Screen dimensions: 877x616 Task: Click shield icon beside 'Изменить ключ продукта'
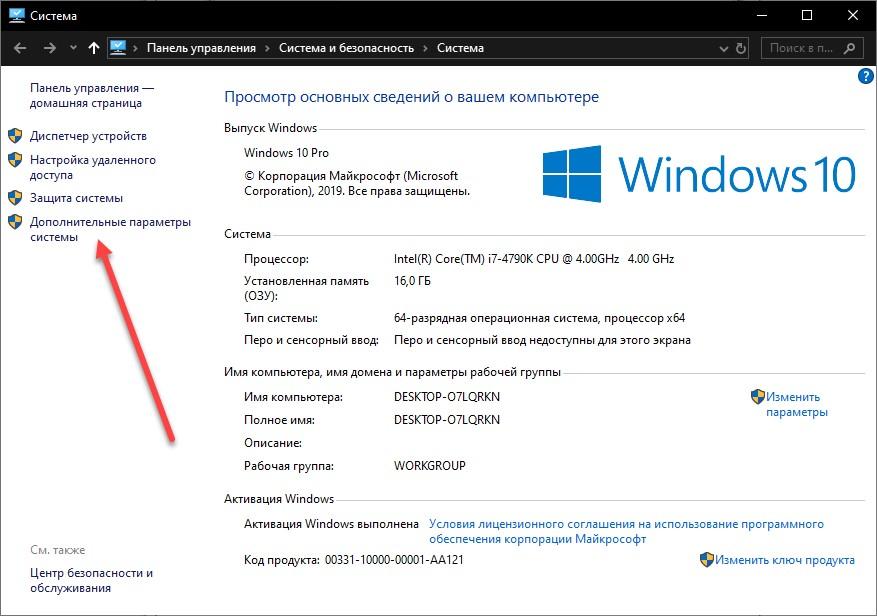707,559
